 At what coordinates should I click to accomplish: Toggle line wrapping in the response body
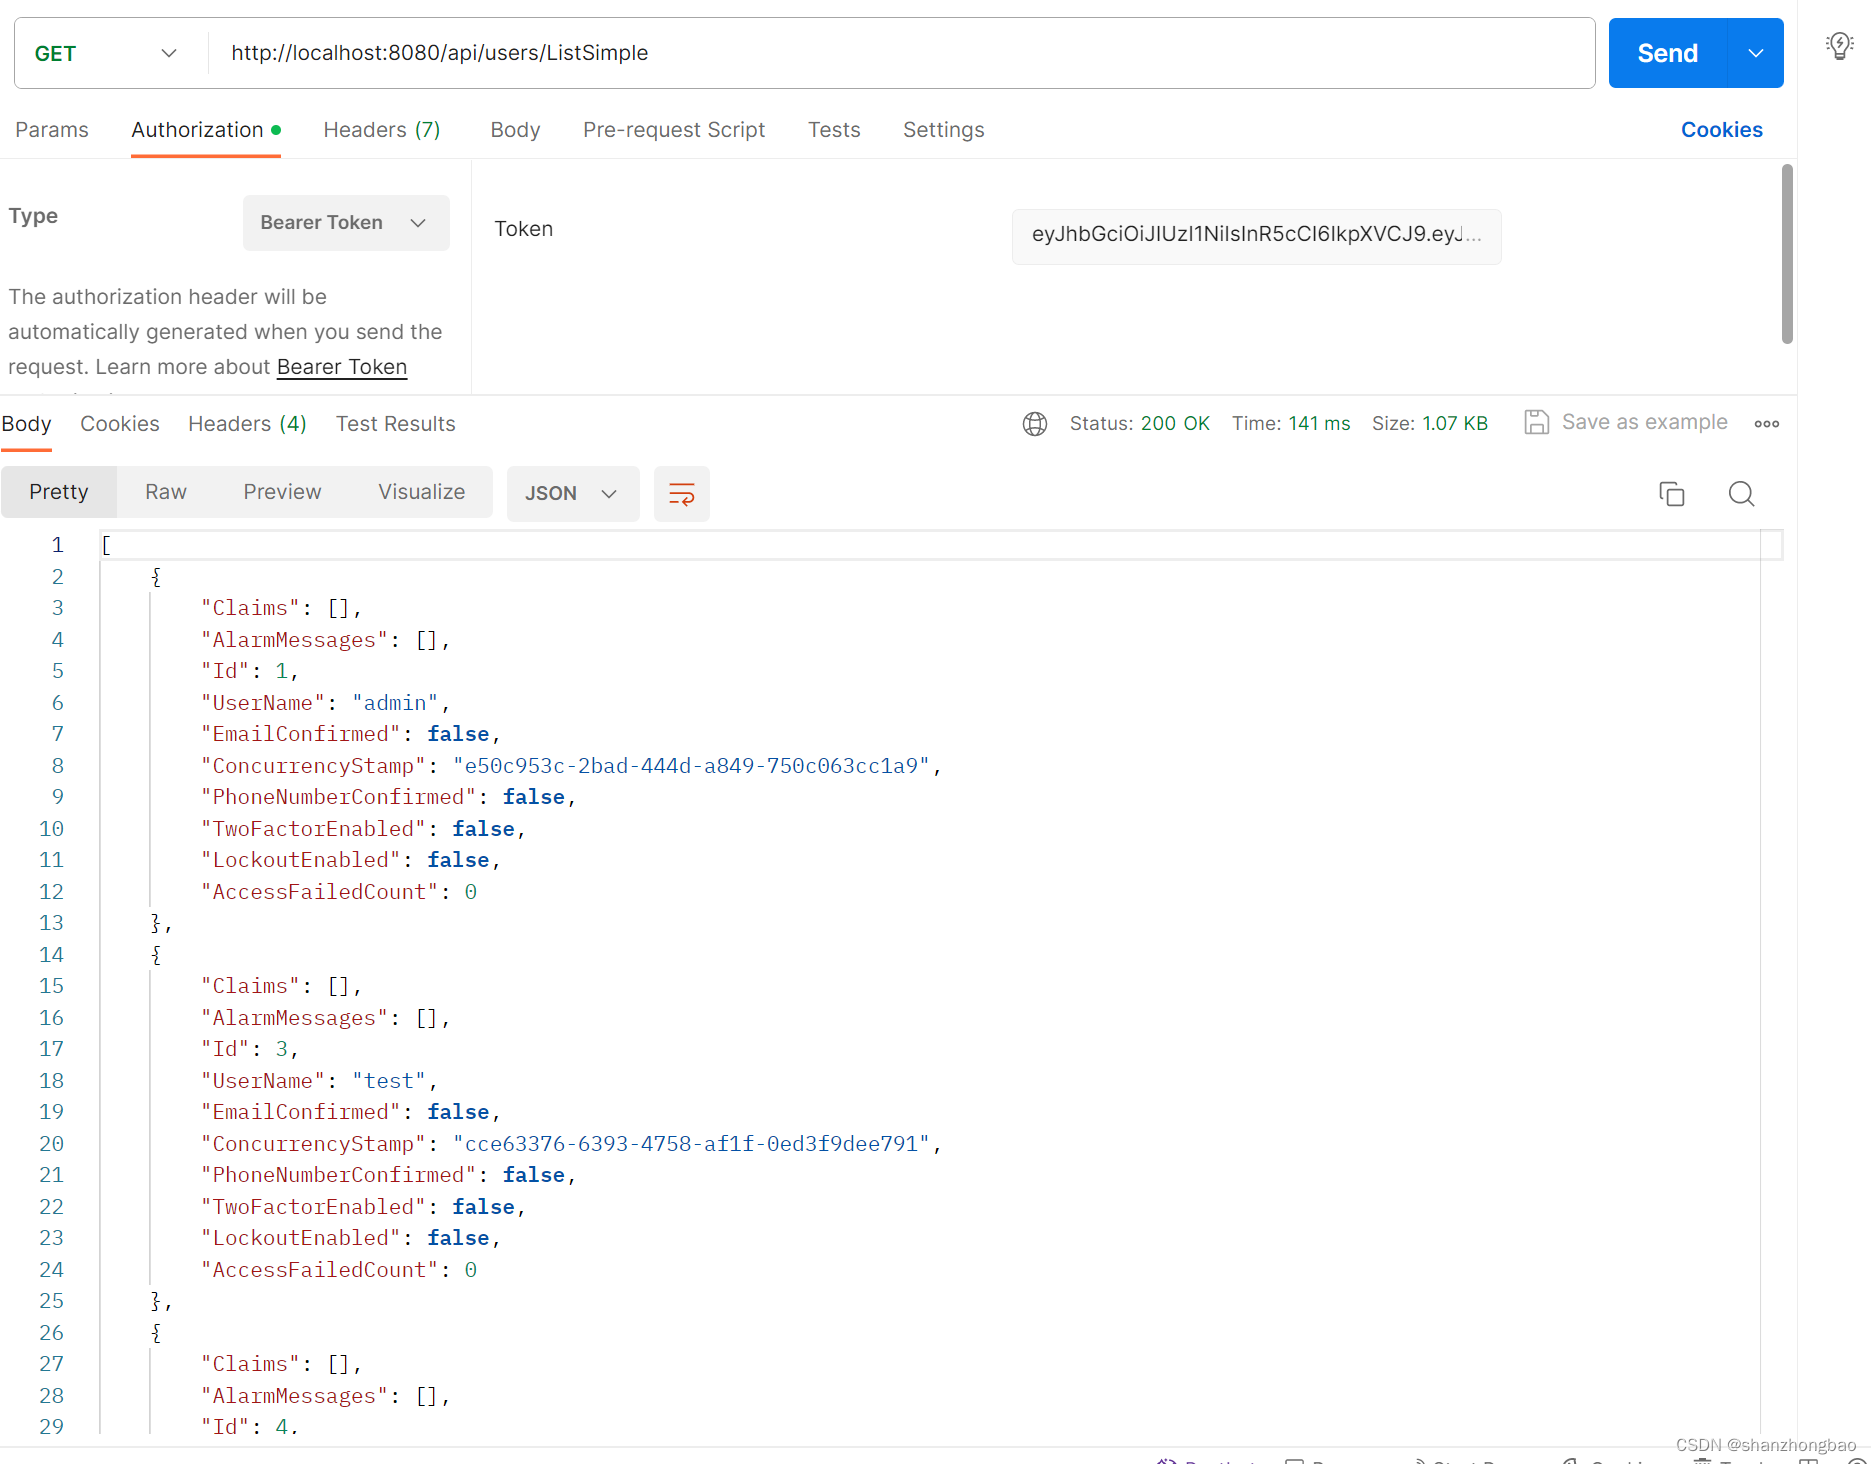[x=681, y=493]
